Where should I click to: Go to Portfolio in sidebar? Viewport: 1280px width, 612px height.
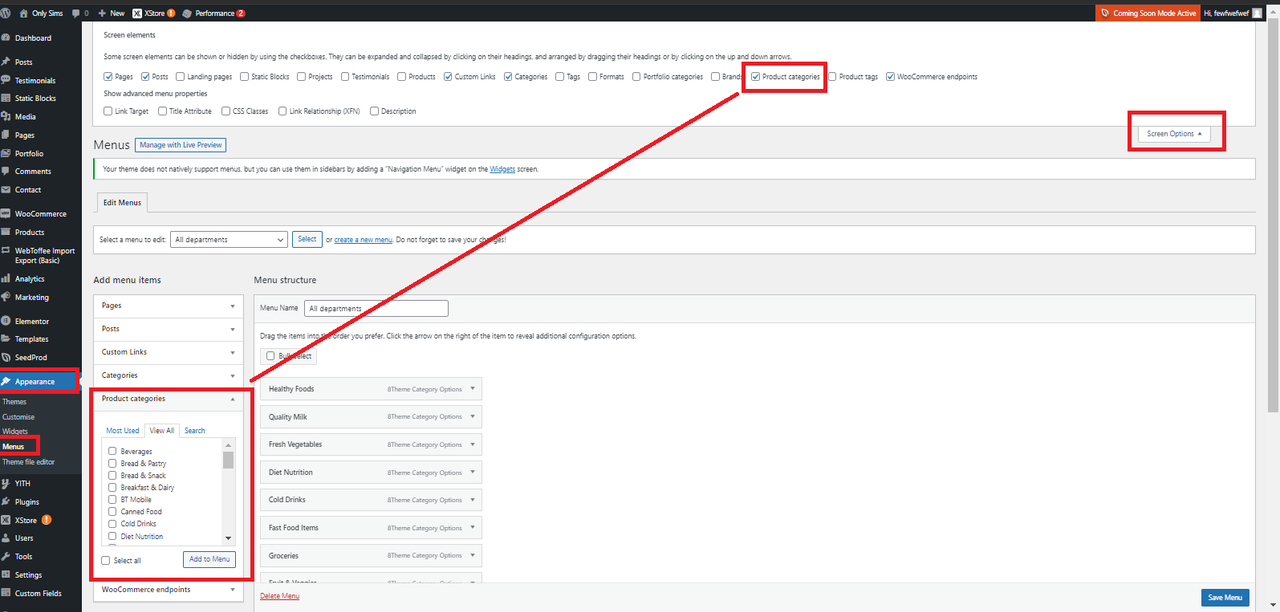tap(29, 153)
